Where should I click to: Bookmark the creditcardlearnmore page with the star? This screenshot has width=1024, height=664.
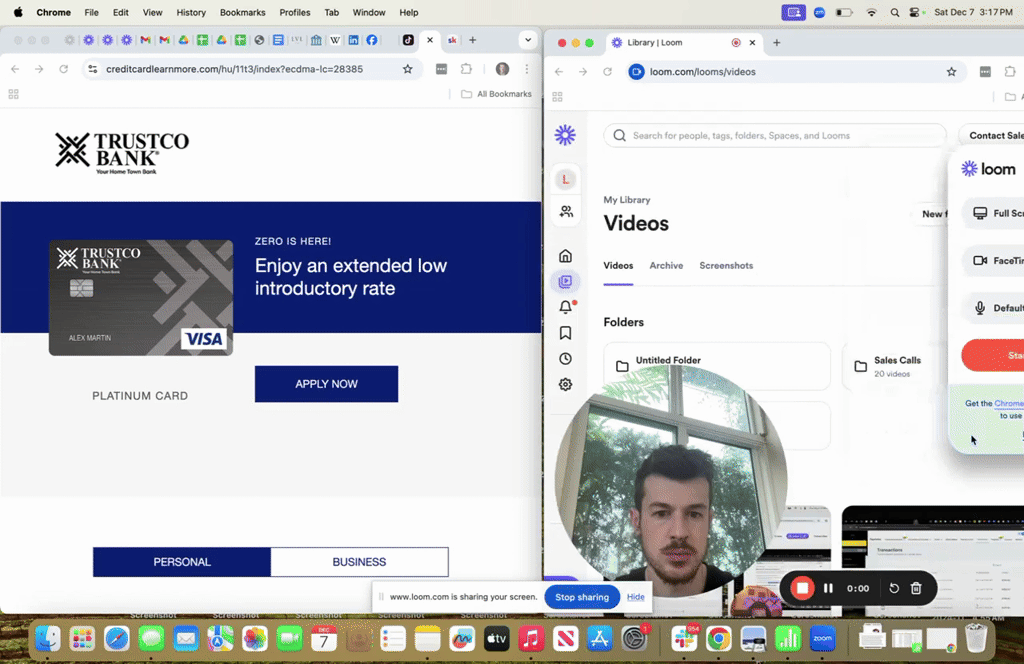[408, 69]
